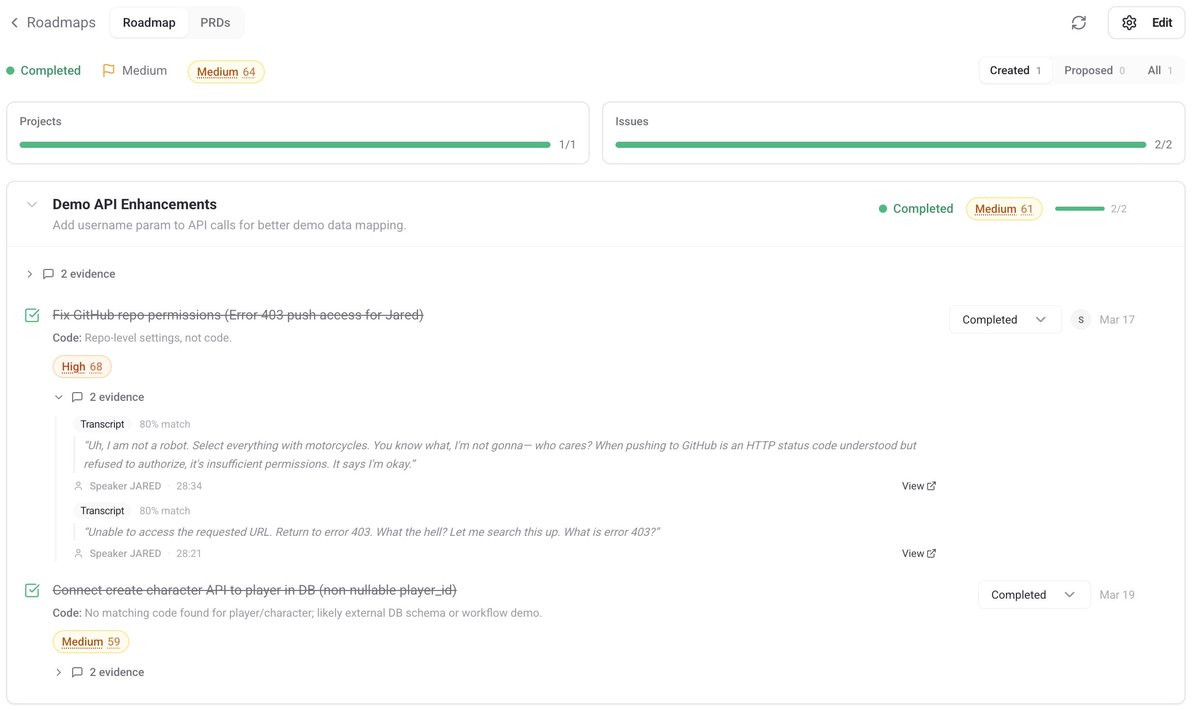1200x710 pixels.
Task: Go back to Roadmaps via the back arrow
Action: point(14,22)
